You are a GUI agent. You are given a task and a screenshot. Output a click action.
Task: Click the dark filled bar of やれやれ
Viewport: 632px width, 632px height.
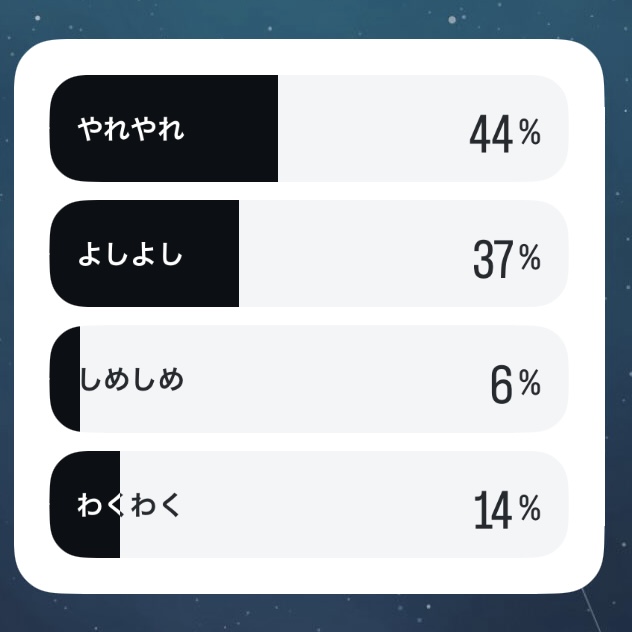click(x=164, y=128)
